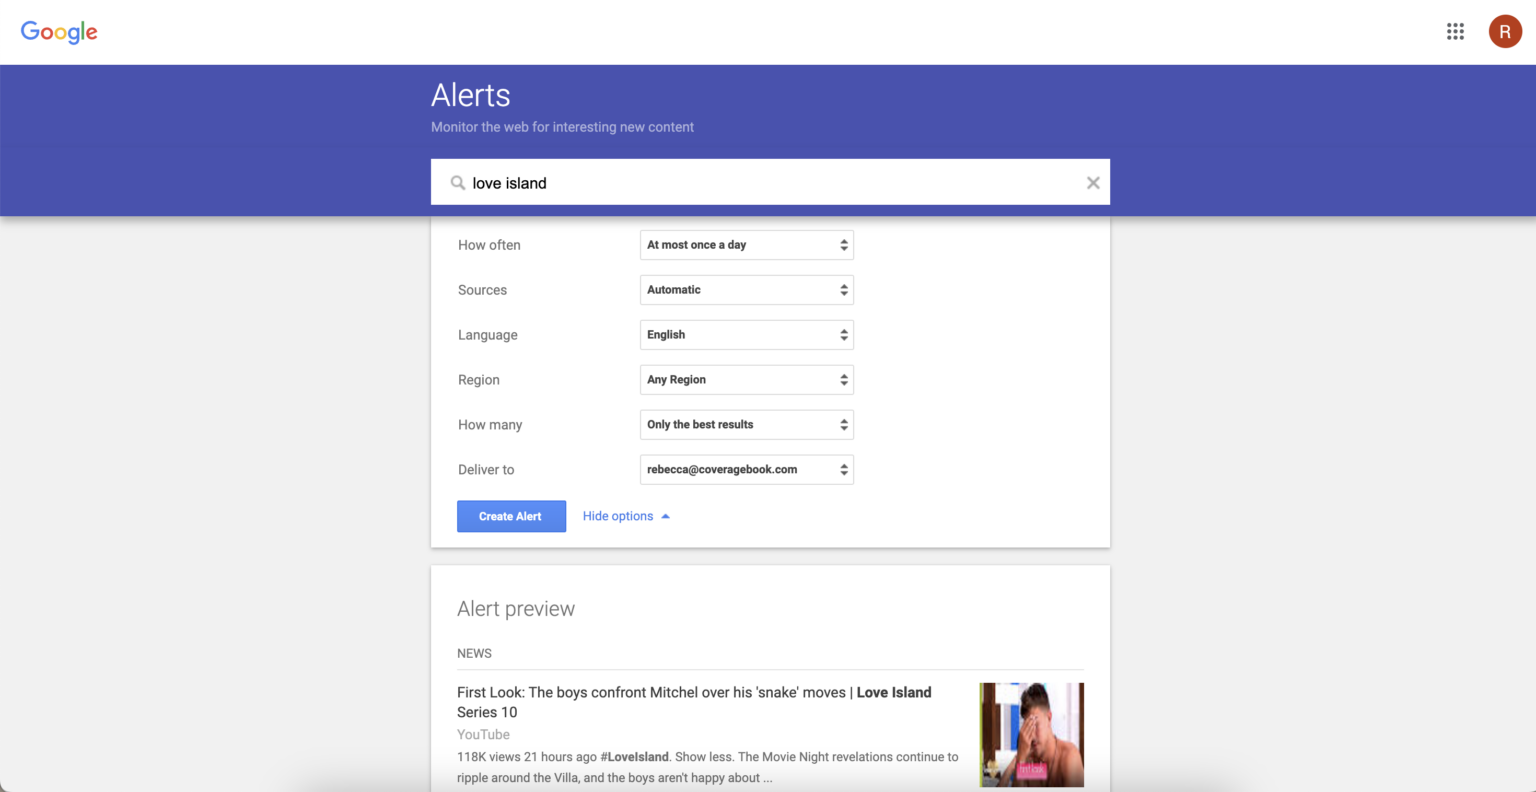Collapse settings via Hide options link

[617, 517]
